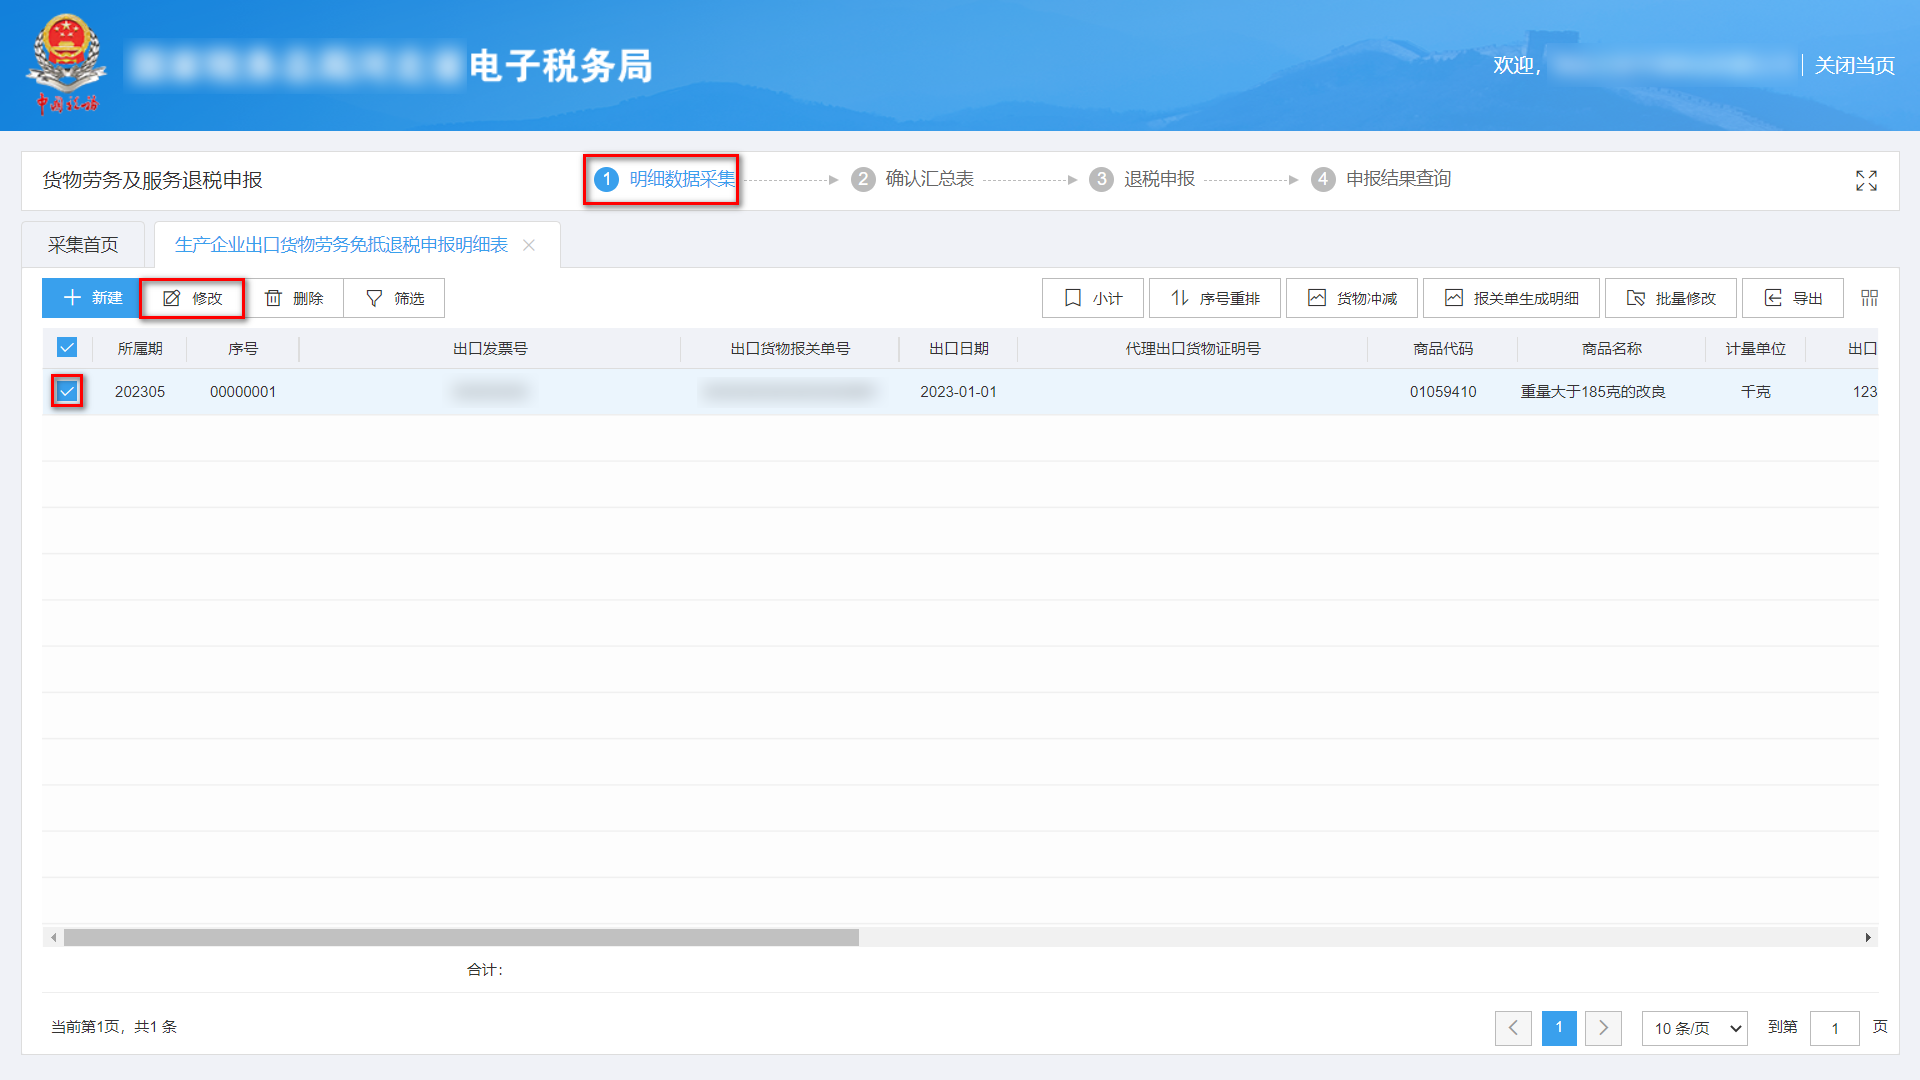Click the 关闭当页 link
Screen dimensions: 1920x1080
1853,65
